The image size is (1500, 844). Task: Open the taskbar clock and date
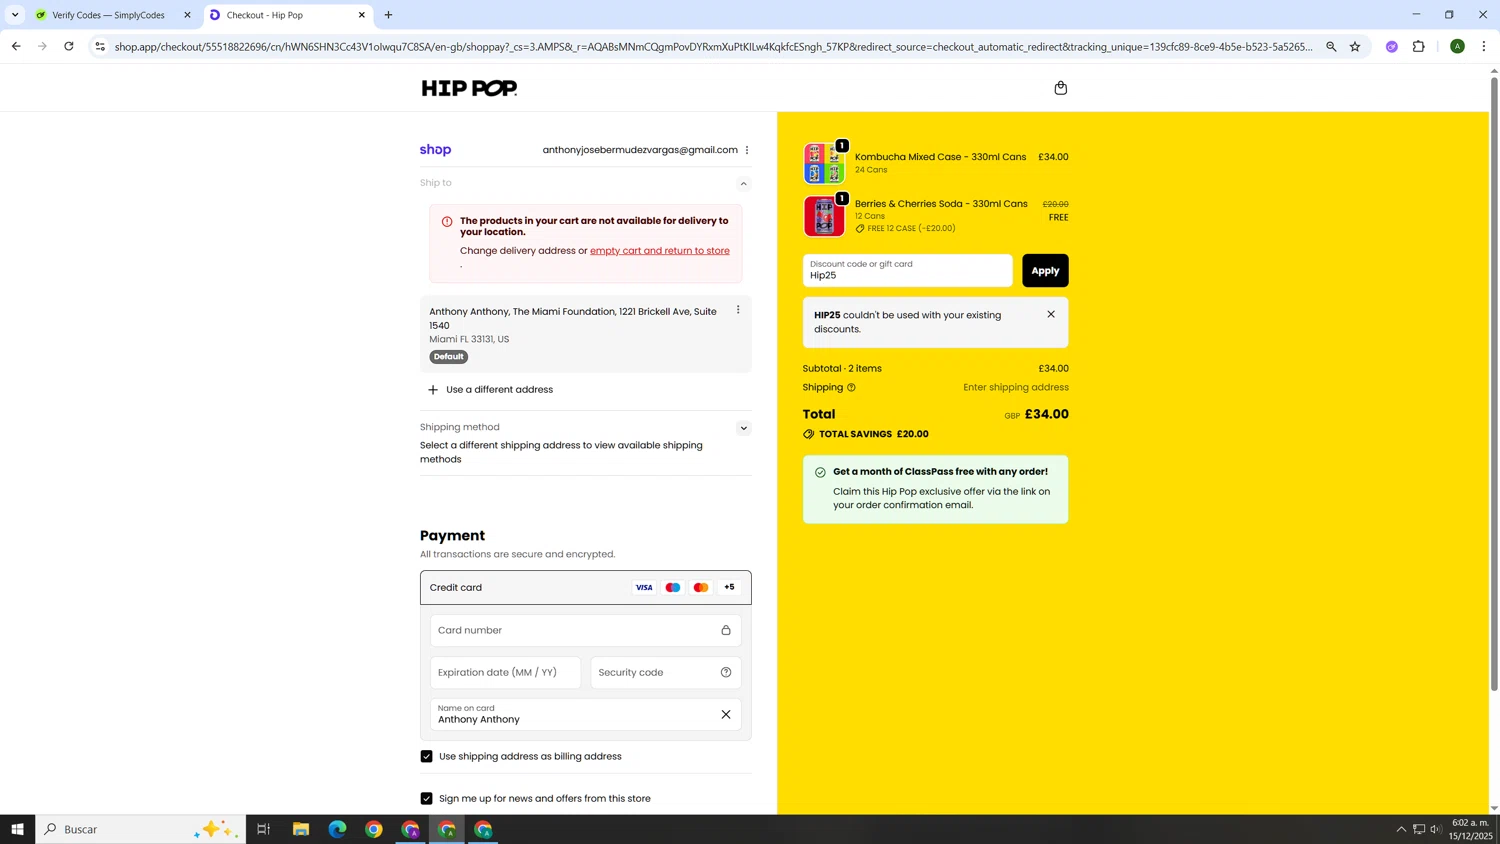coord(1471,829)
